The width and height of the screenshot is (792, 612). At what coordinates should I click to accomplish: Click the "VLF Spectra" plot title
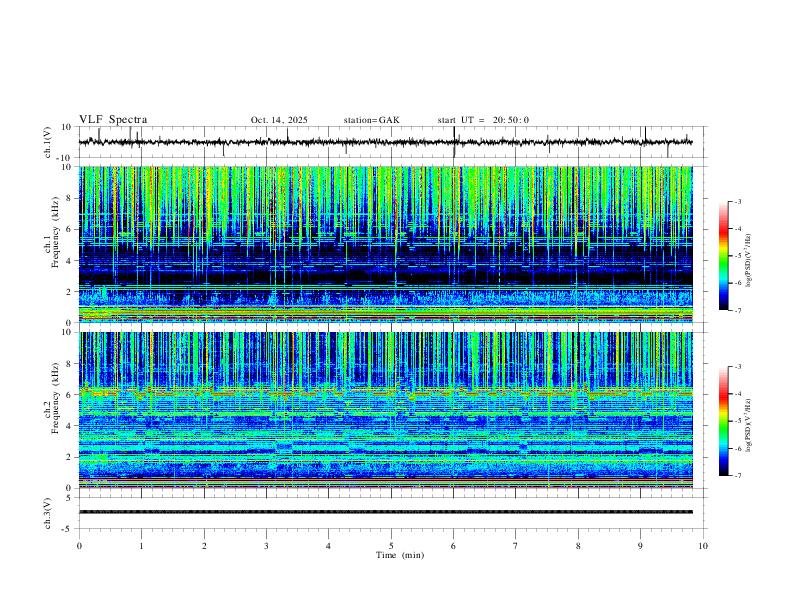113,120
